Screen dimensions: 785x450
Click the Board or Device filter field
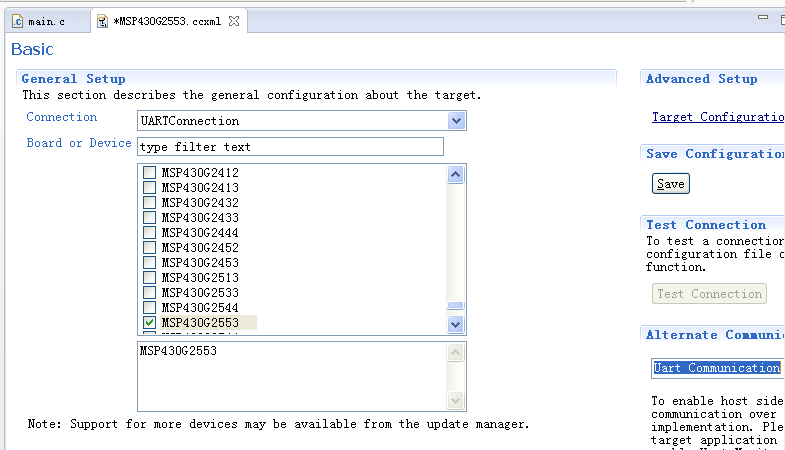290,147
